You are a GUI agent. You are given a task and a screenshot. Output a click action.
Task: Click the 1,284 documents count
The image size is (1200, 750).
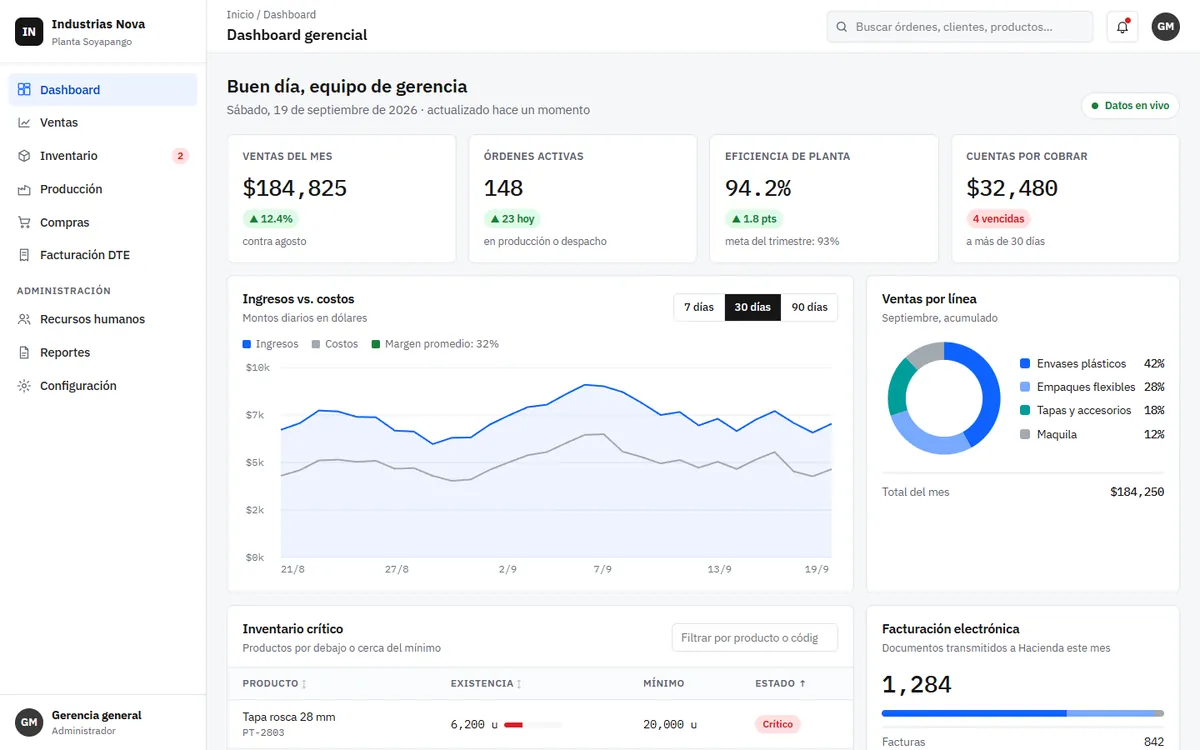click(916, 685)
